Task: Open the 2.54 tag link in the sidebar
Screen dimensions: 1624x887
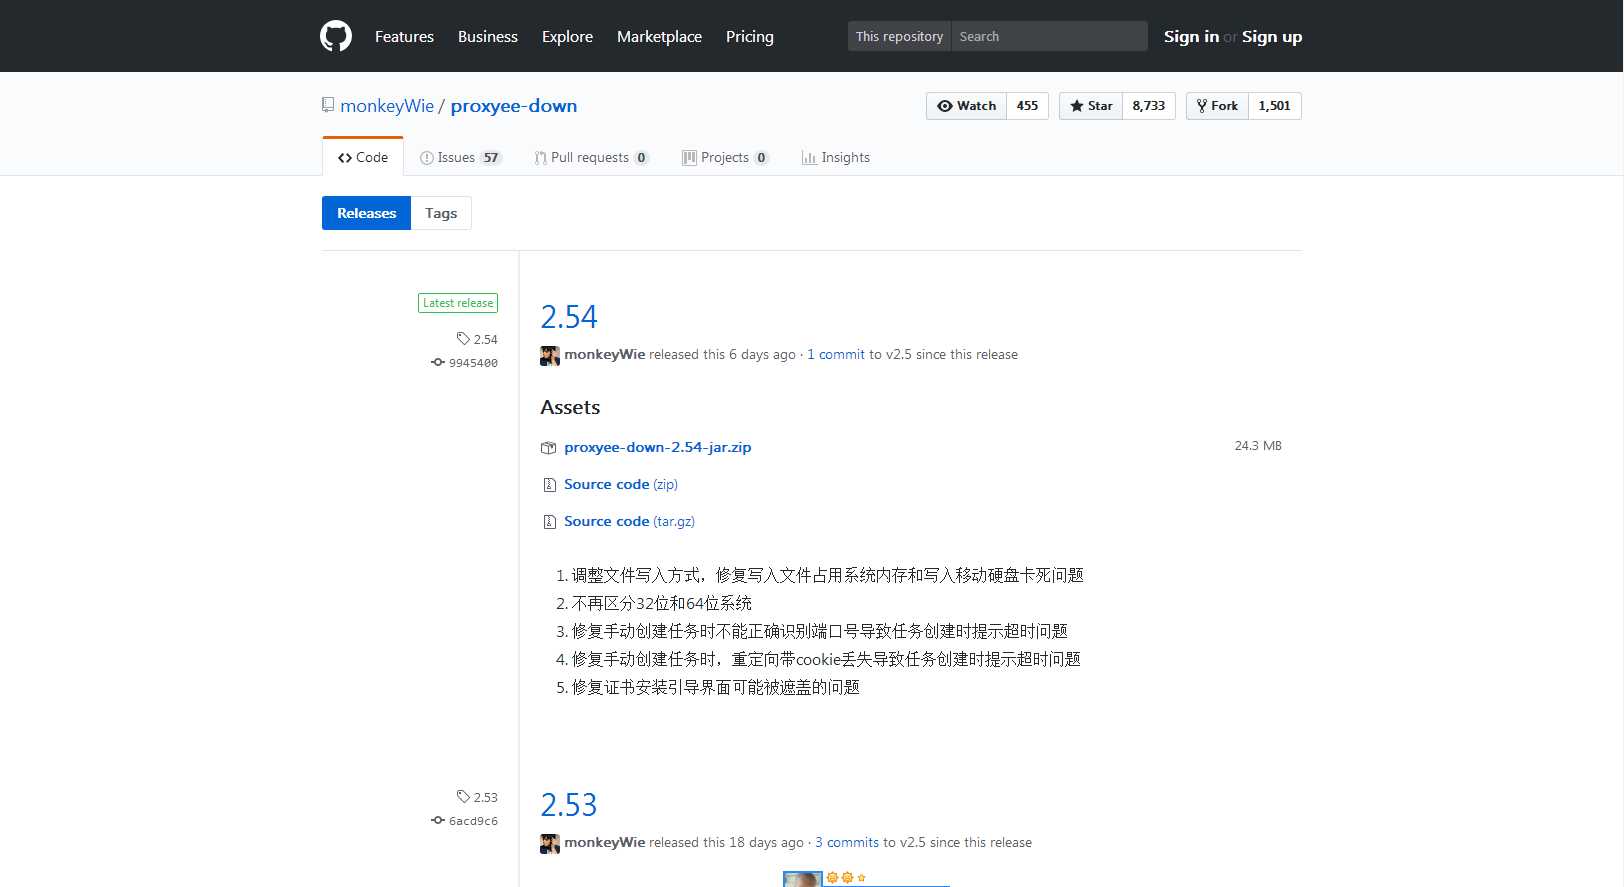Action: 477,339
